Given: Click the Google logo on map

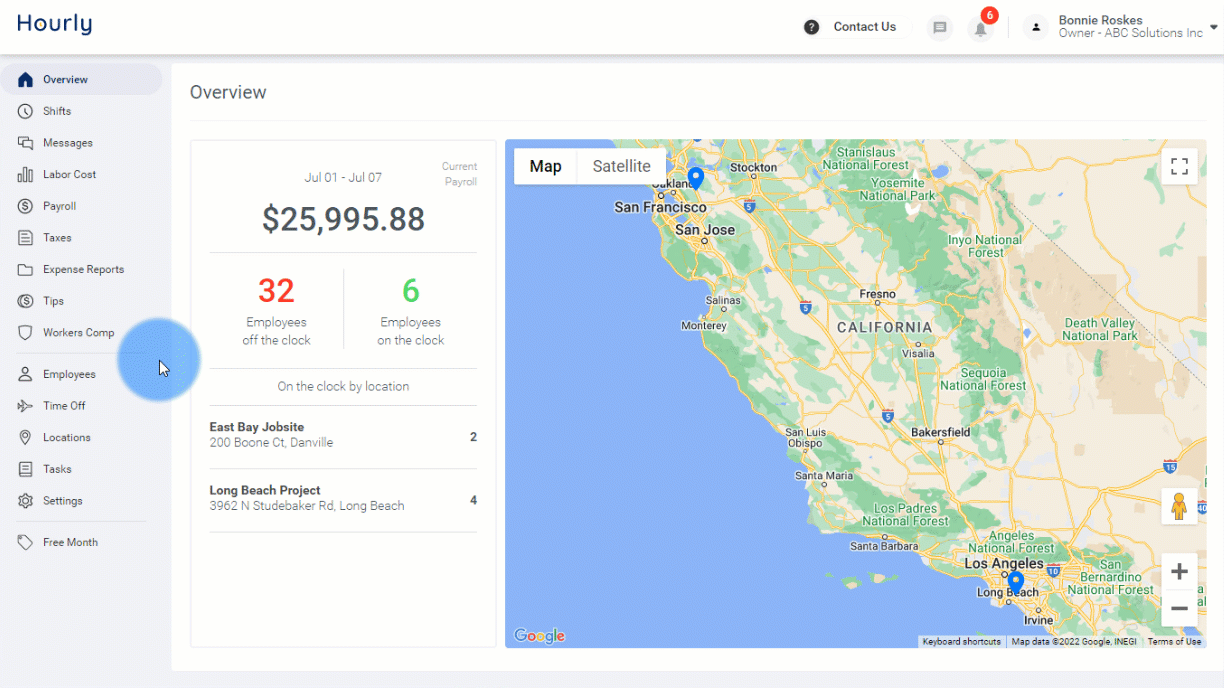Looking at the screenshot, I should 539,636.
